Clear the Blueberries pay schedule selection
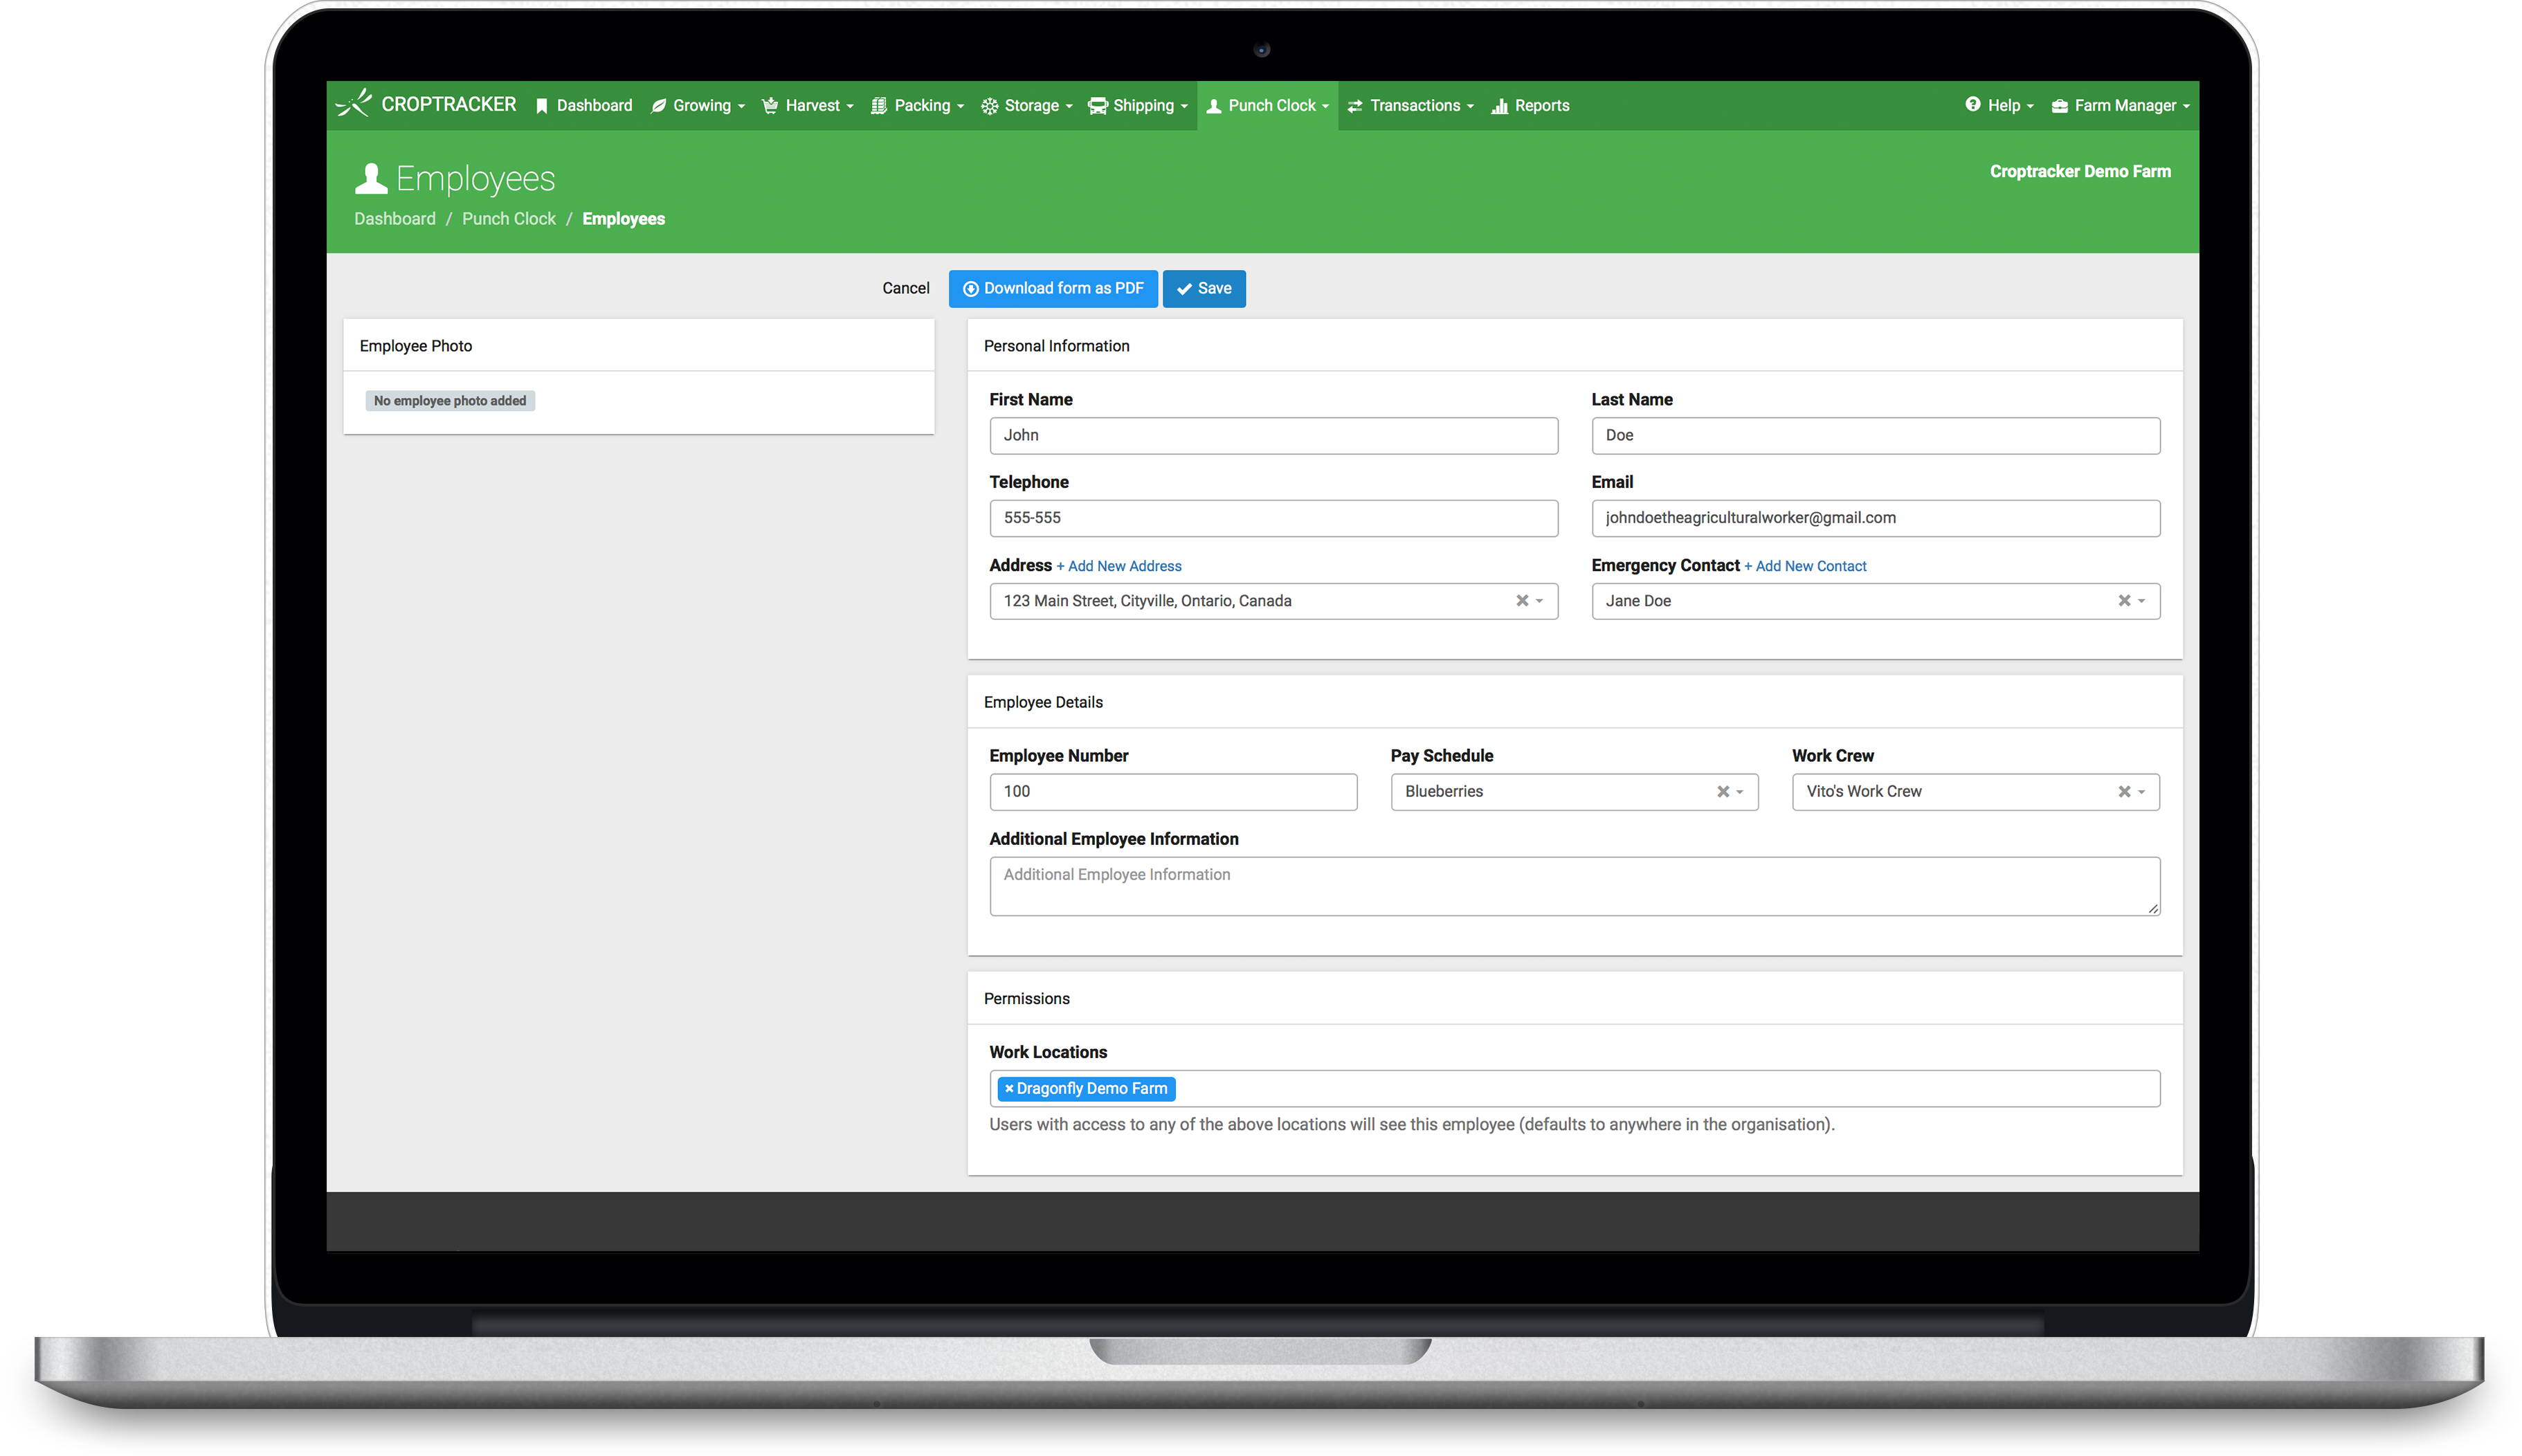The width and height of the screenshot is (2522, 1456). [1723, 792]
